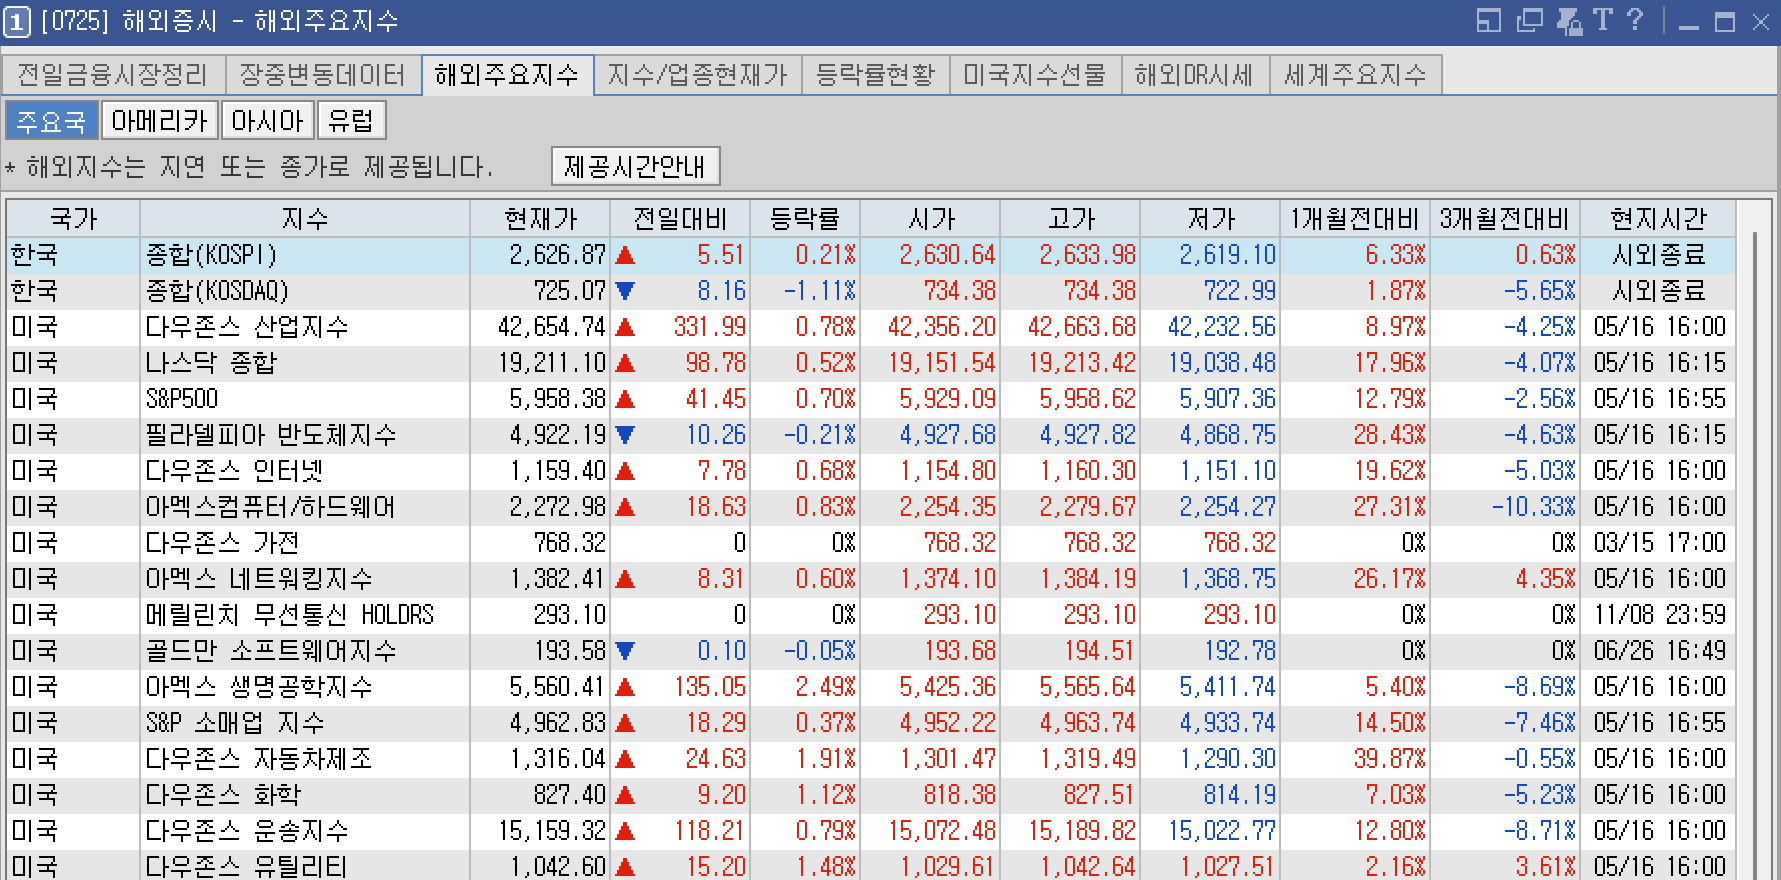Select the 필라델피아 반도체지수 row
This screenshot has width=1781, height=880.
point(871,435)
